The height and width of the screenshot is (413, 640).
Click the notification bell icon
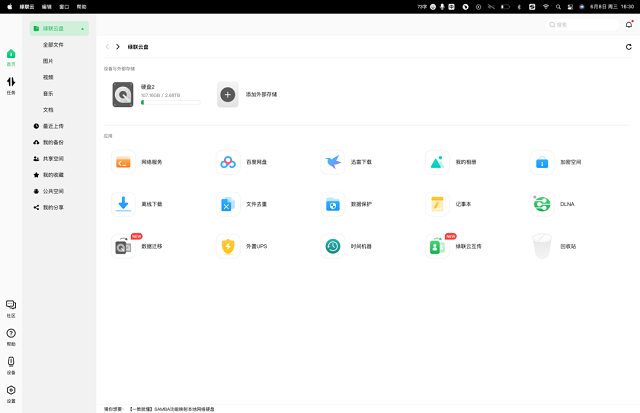pyautogui.click(x=628, y=24)
